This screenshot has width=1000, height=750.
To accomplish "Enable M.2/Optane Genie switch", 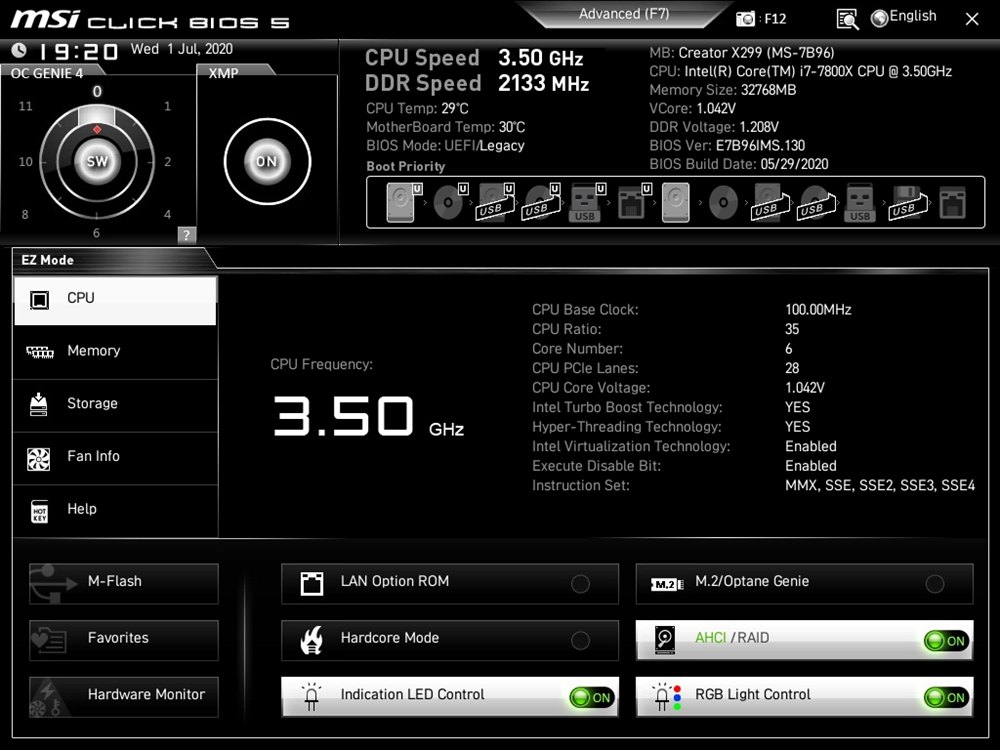I will pos(935,584).
